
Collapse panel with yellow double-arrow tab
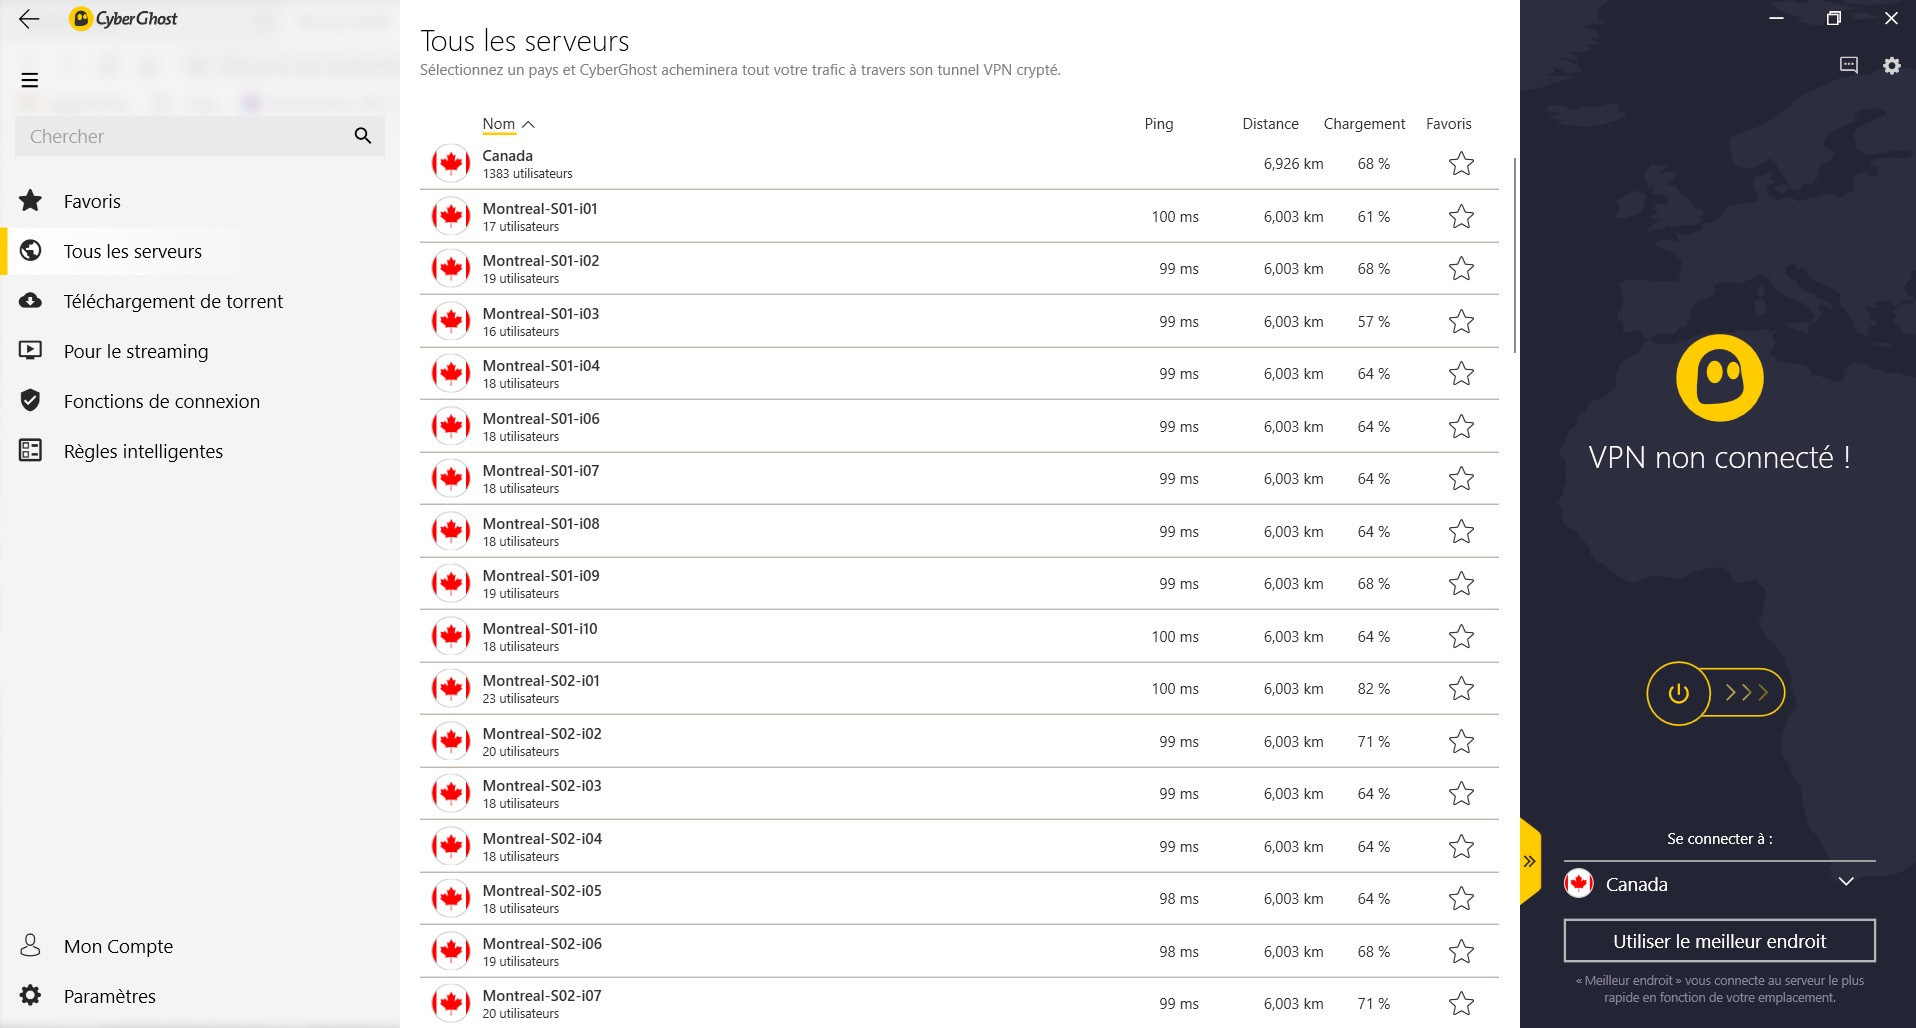(1530, 861)
